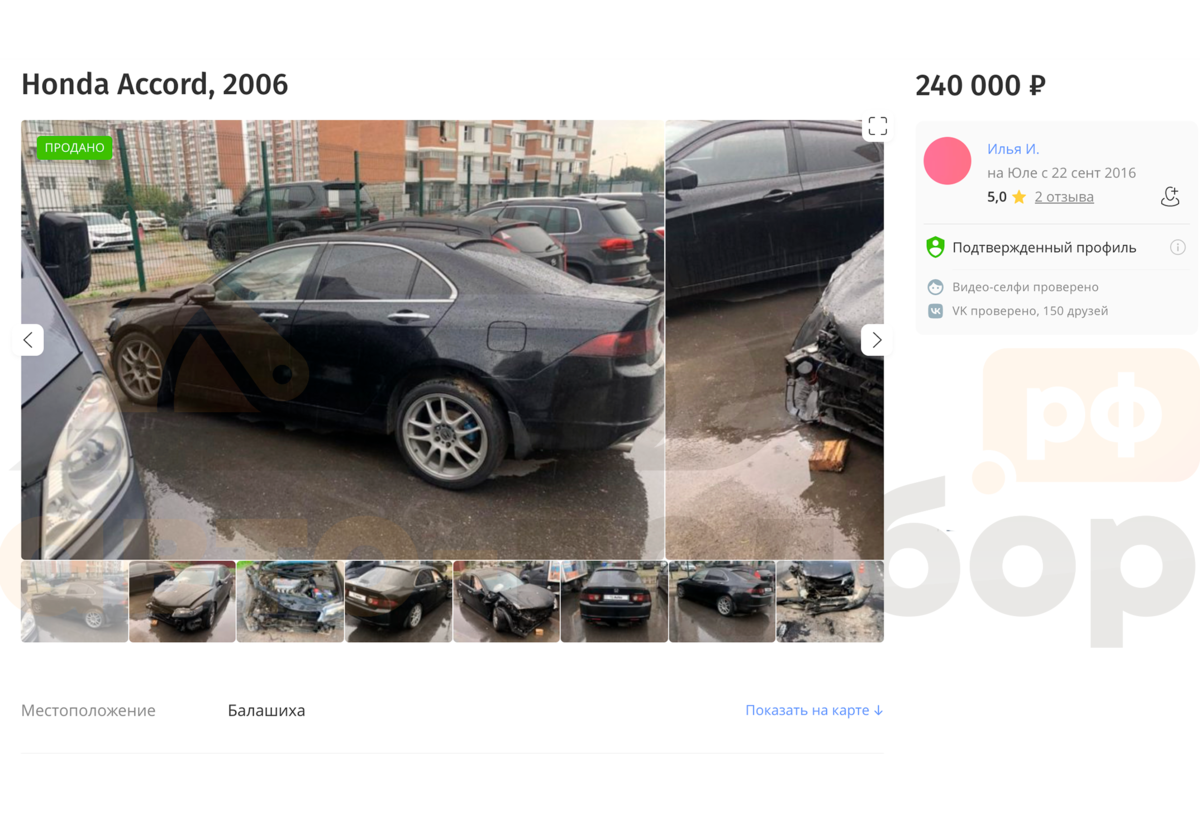Go to next photo arrow
This screenshot has width=1200, height=840.
(876, 340)
